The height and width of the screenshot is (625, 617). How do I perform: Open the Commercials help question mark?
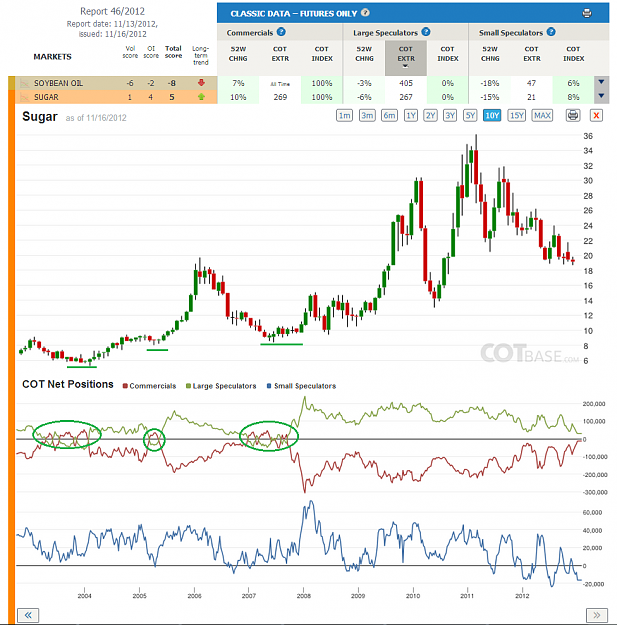click(281, 32)
